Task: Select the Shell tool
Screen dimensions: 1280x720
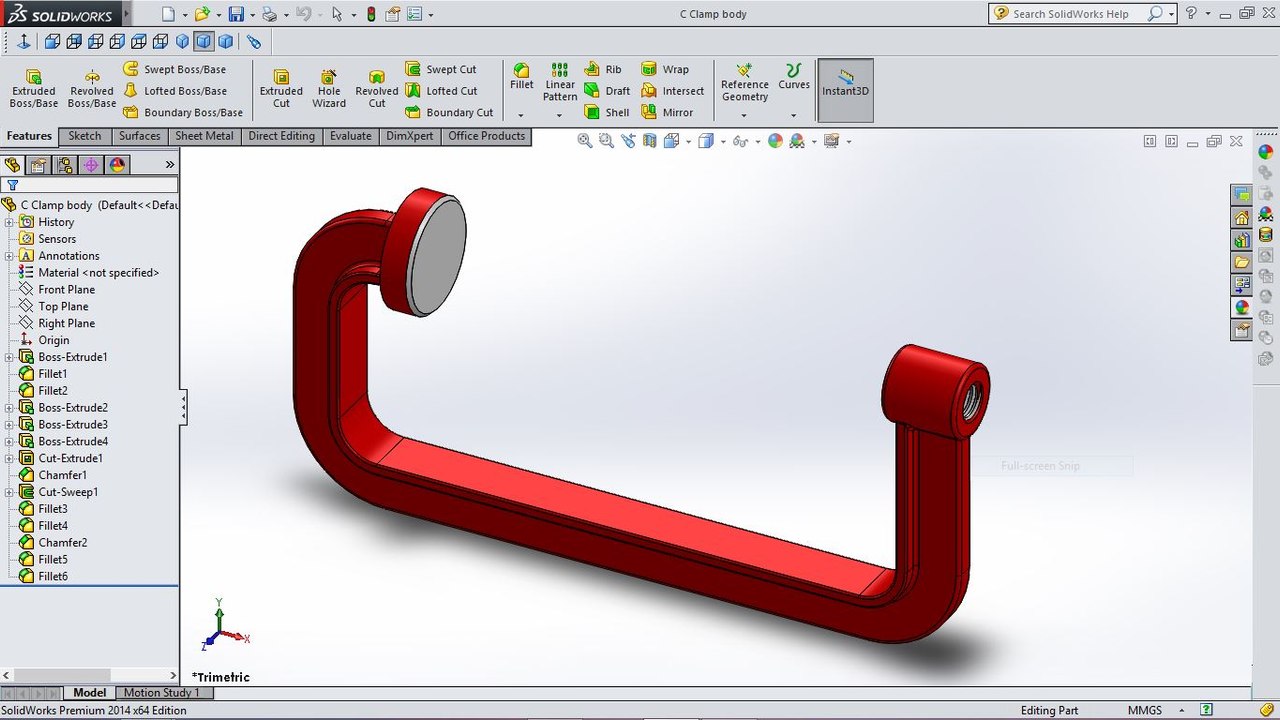Action: click(x=607, y=112)
